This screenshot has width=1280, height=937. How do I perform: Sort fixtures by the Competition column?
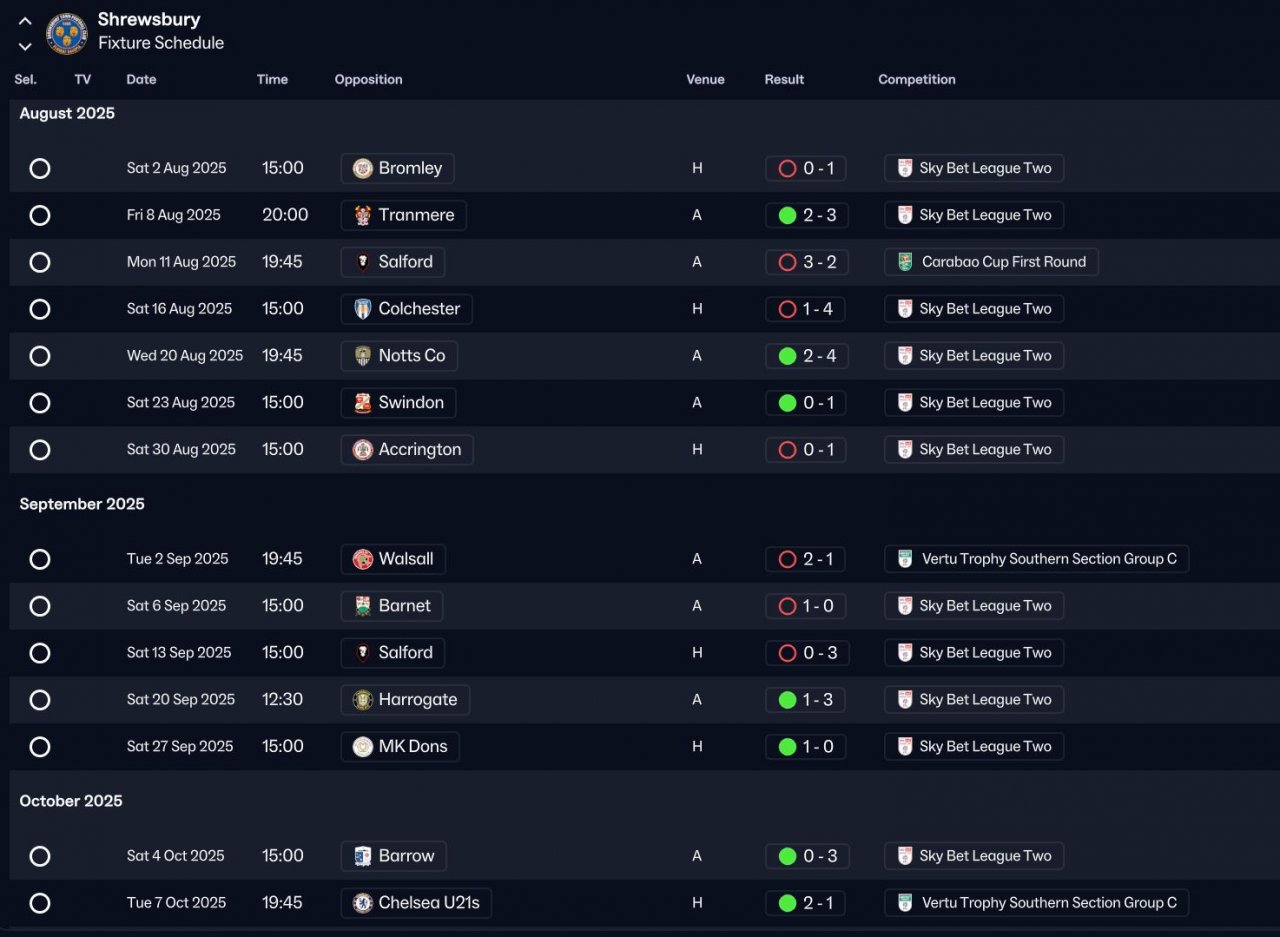click(916, 79)
